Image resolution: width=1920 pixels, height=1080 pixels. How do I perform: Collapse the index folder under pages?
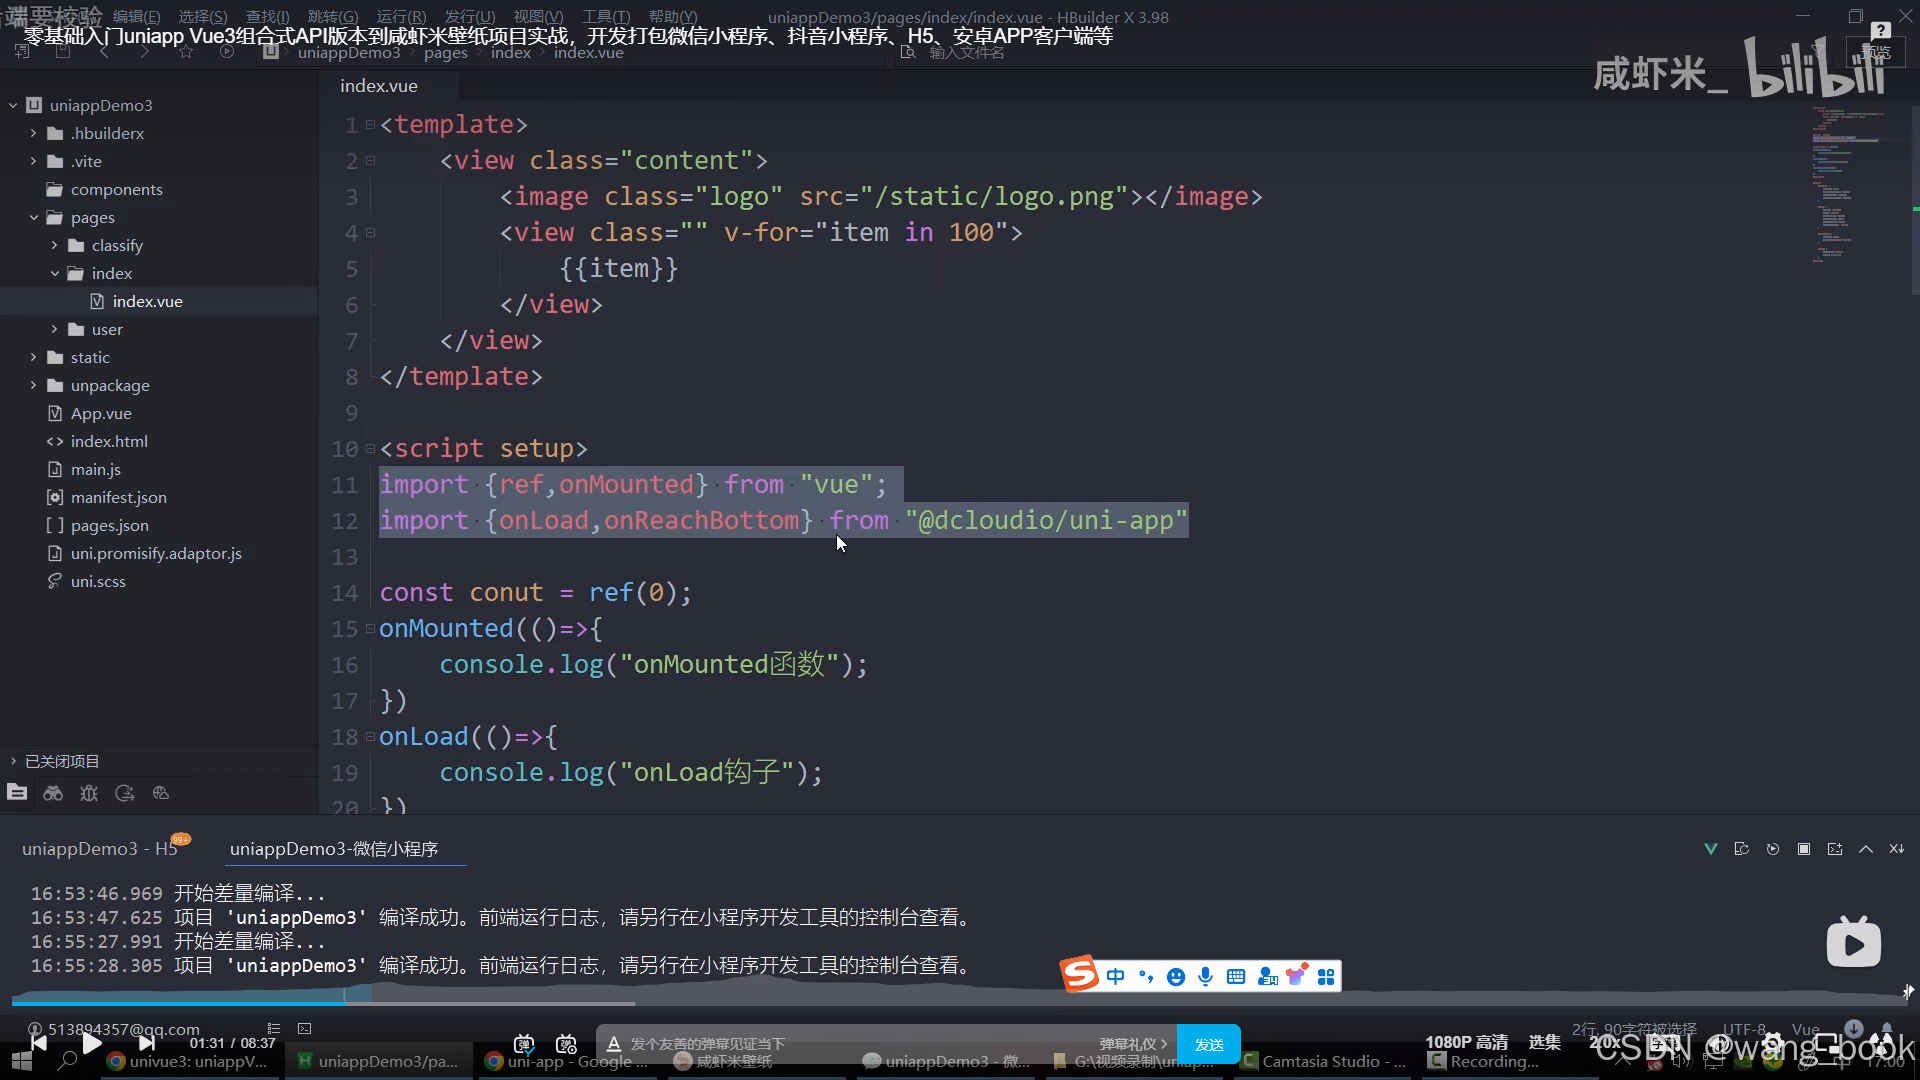[x=54, y=273]
